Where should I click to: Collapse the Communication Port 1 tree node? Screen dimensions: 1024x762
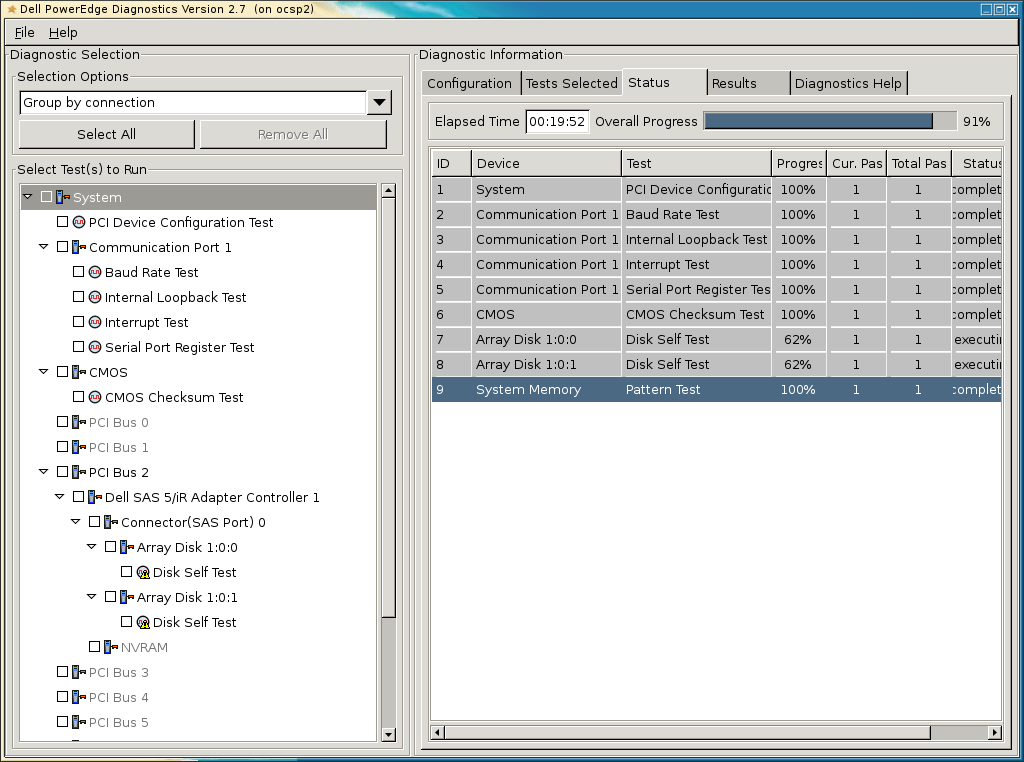pyautogui.click(x=44, y=247)
